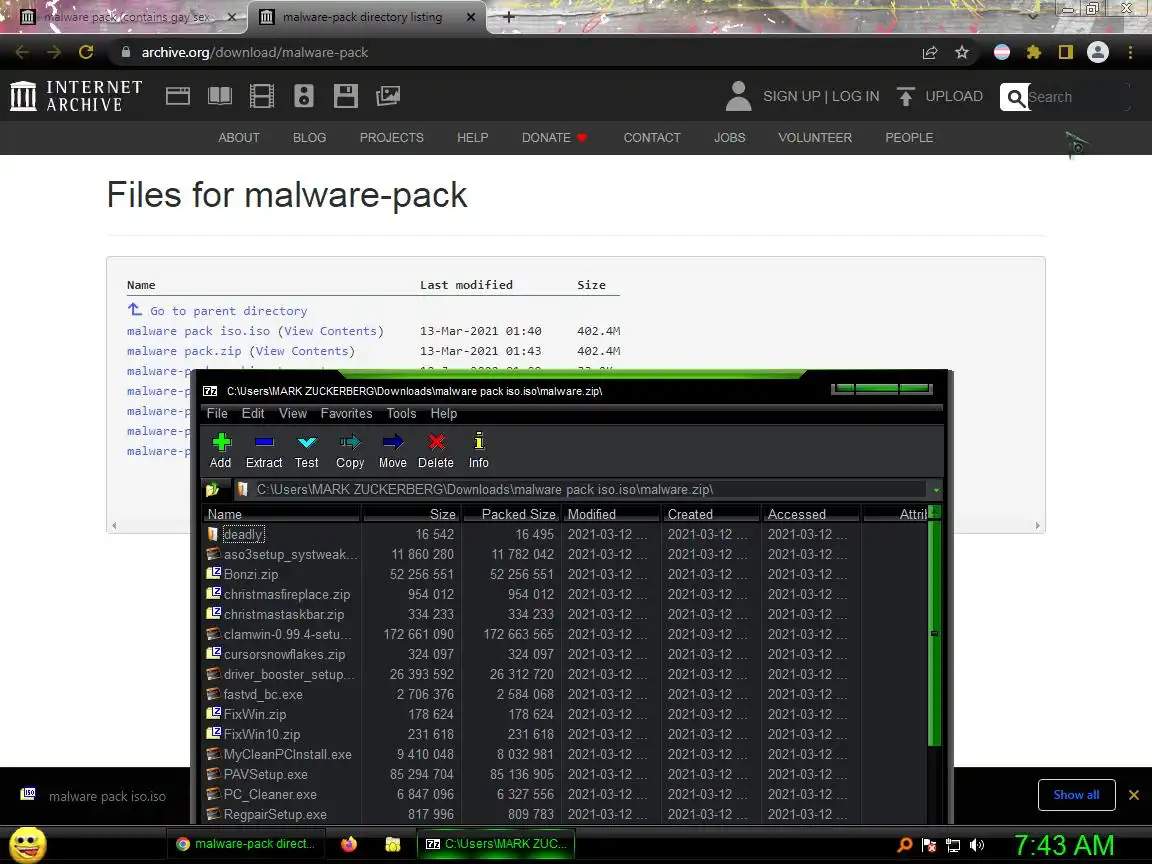Sort 7-Zip list by Modified column
The image size is (1152, 864).
(x=611, y=514)
